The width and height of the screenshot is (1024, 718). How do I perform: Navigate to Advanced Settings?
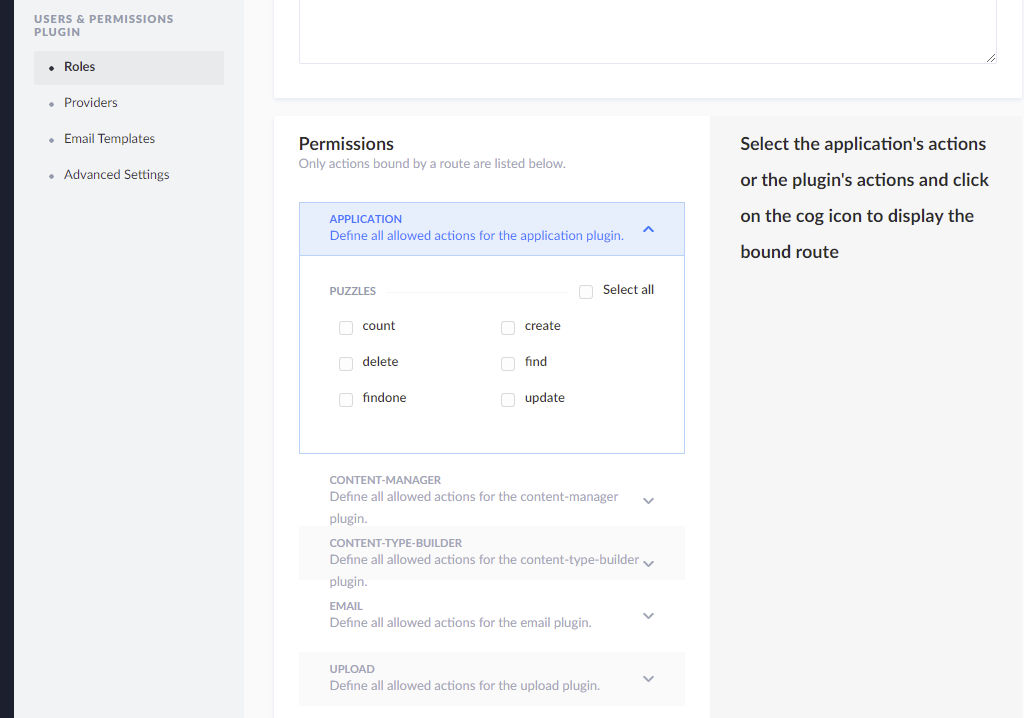[x=116, y=175]
